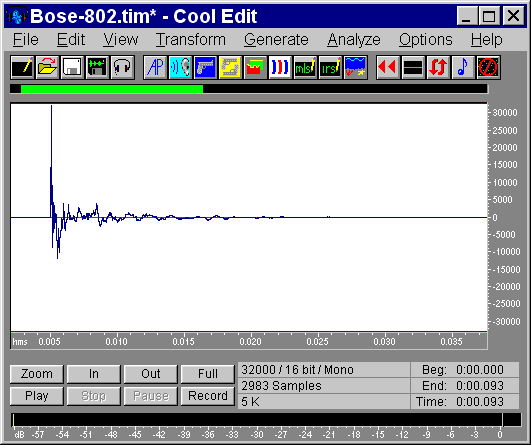531x445 pixels.
Task: Open the Analyze menu
Action: (x=354, y=40)
